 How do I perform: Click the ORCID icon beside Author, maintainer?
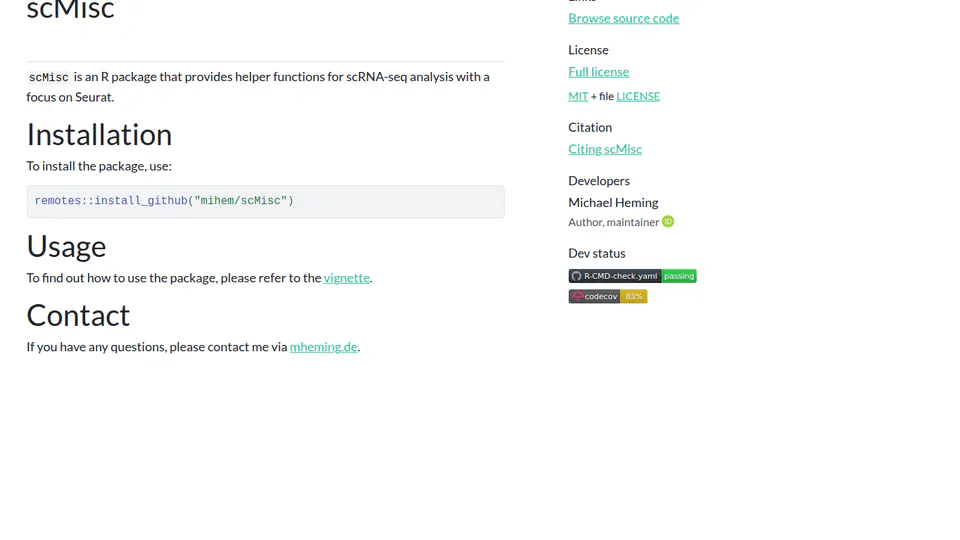click(x=668, y=222)
